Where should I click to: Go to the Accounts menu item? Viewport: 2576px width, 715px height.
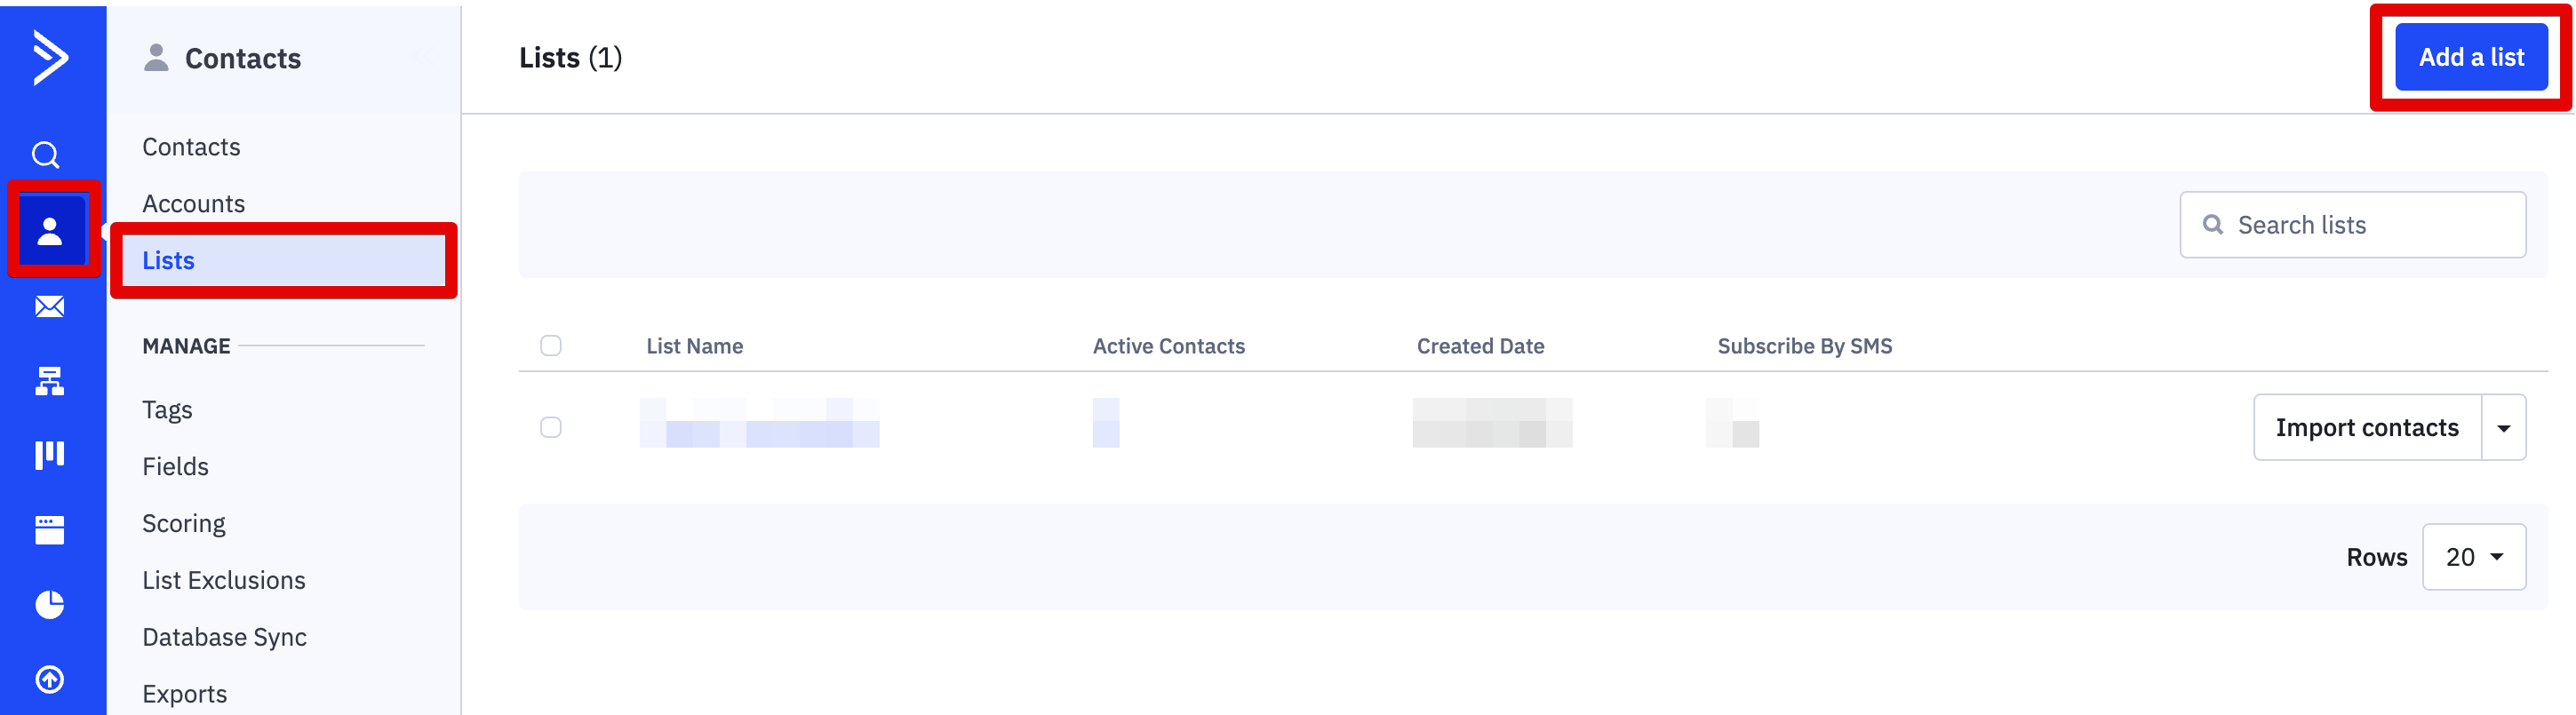coord(194,203)
